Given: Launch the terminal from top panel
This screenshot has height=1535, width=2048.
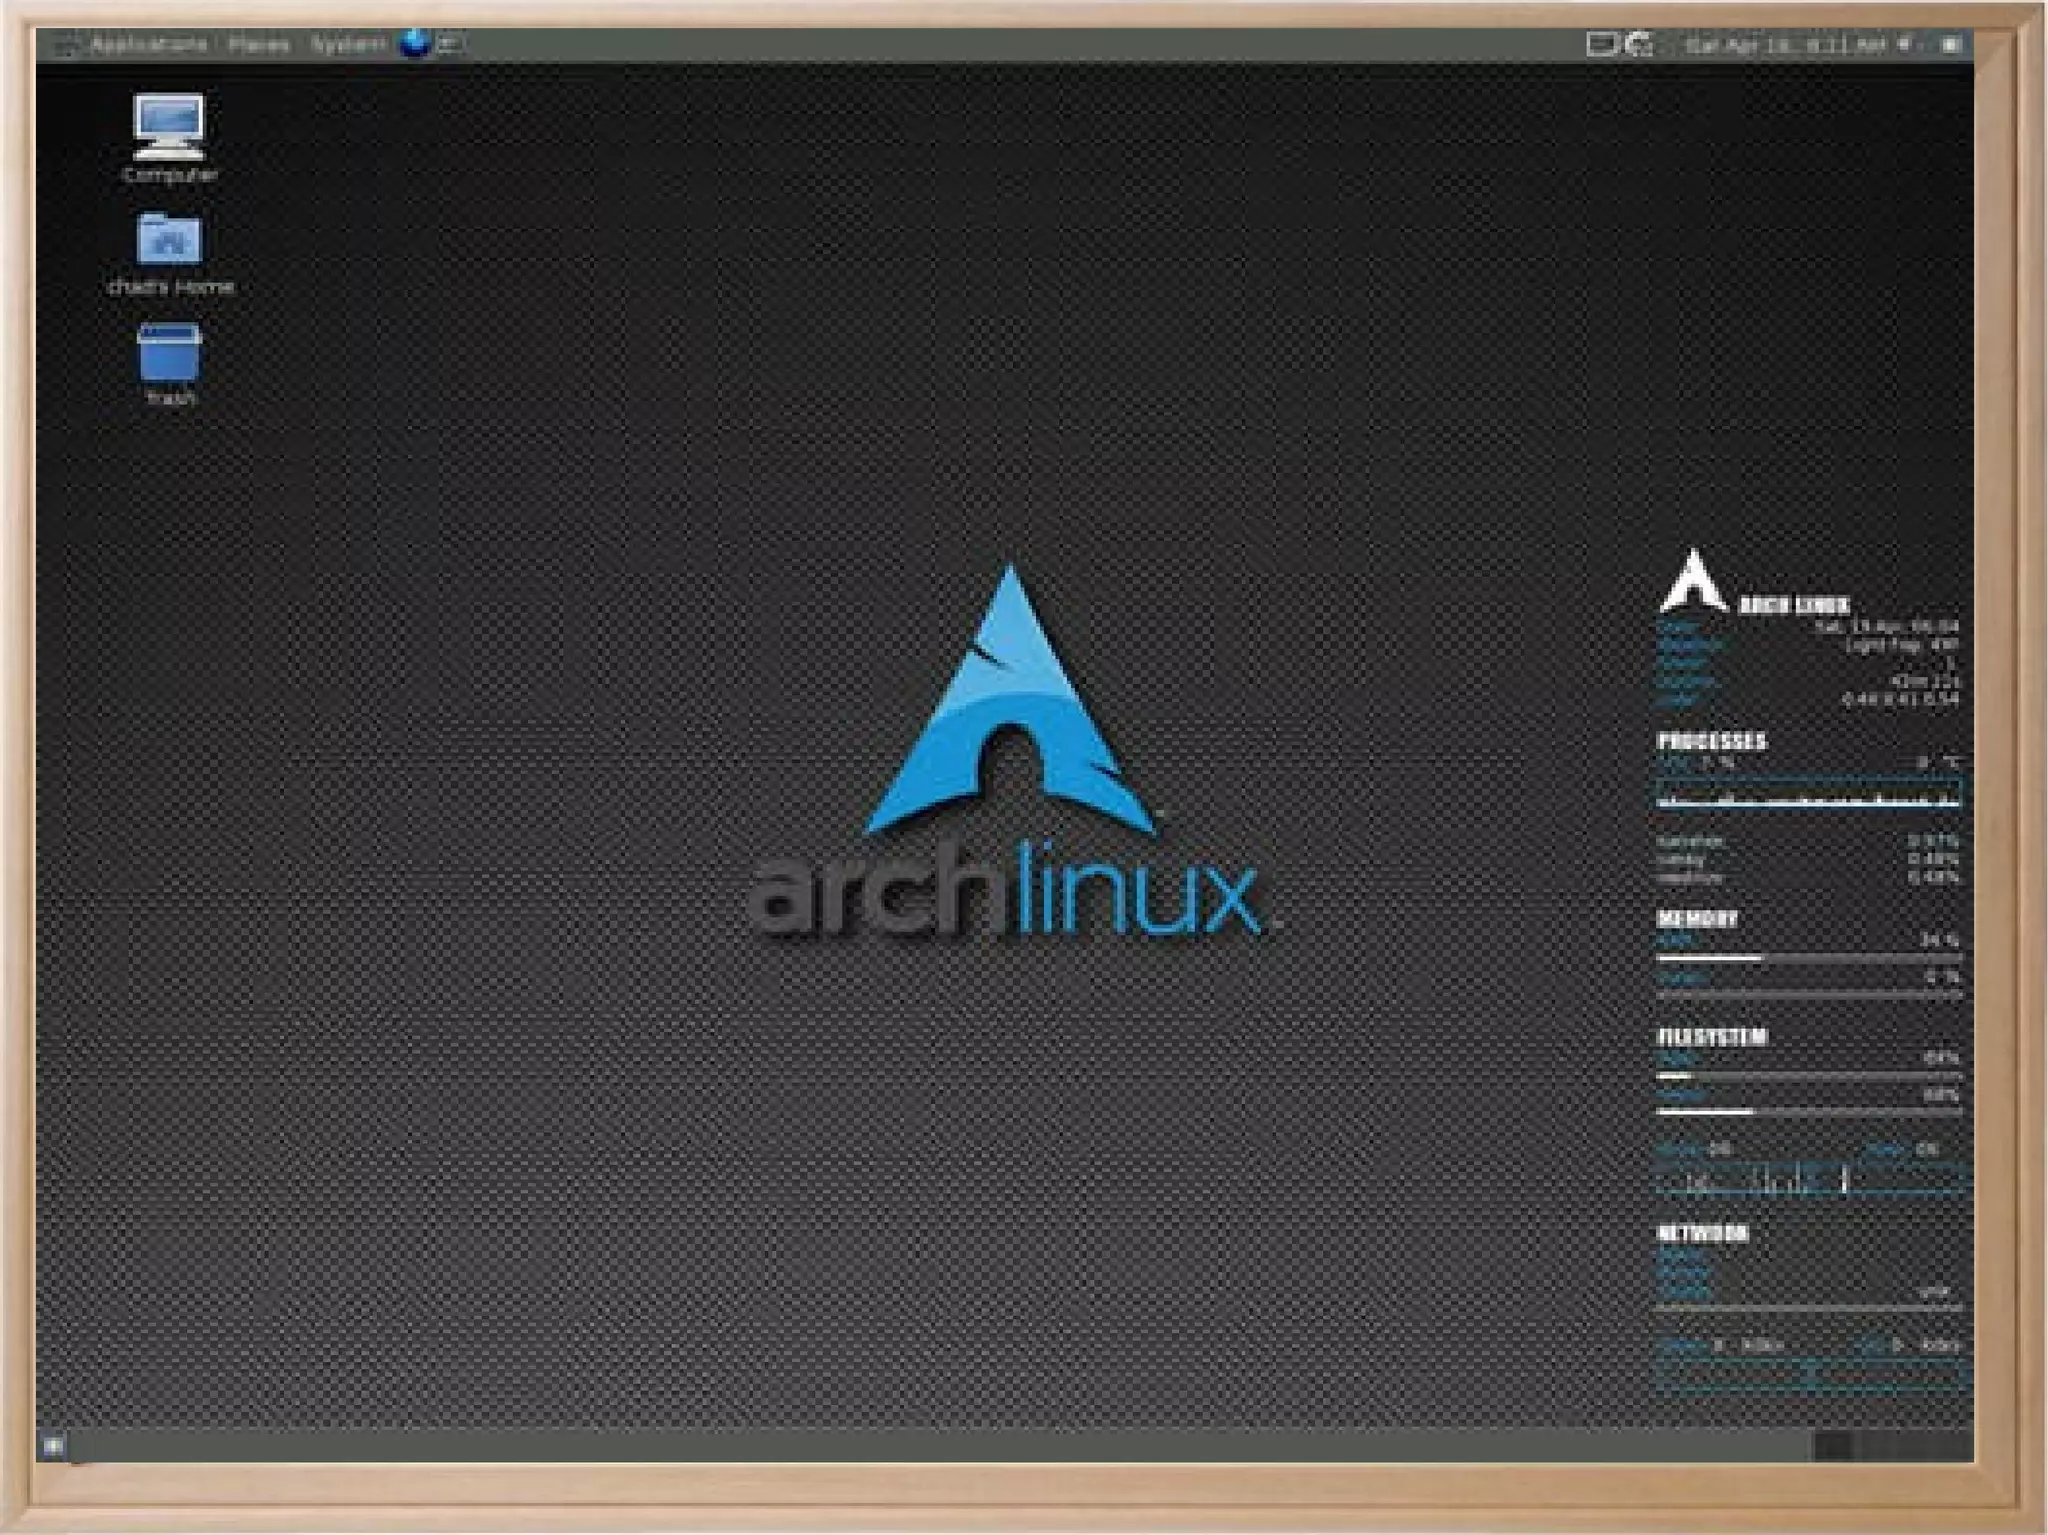Looking at the screenshot, I should (450, 44).
